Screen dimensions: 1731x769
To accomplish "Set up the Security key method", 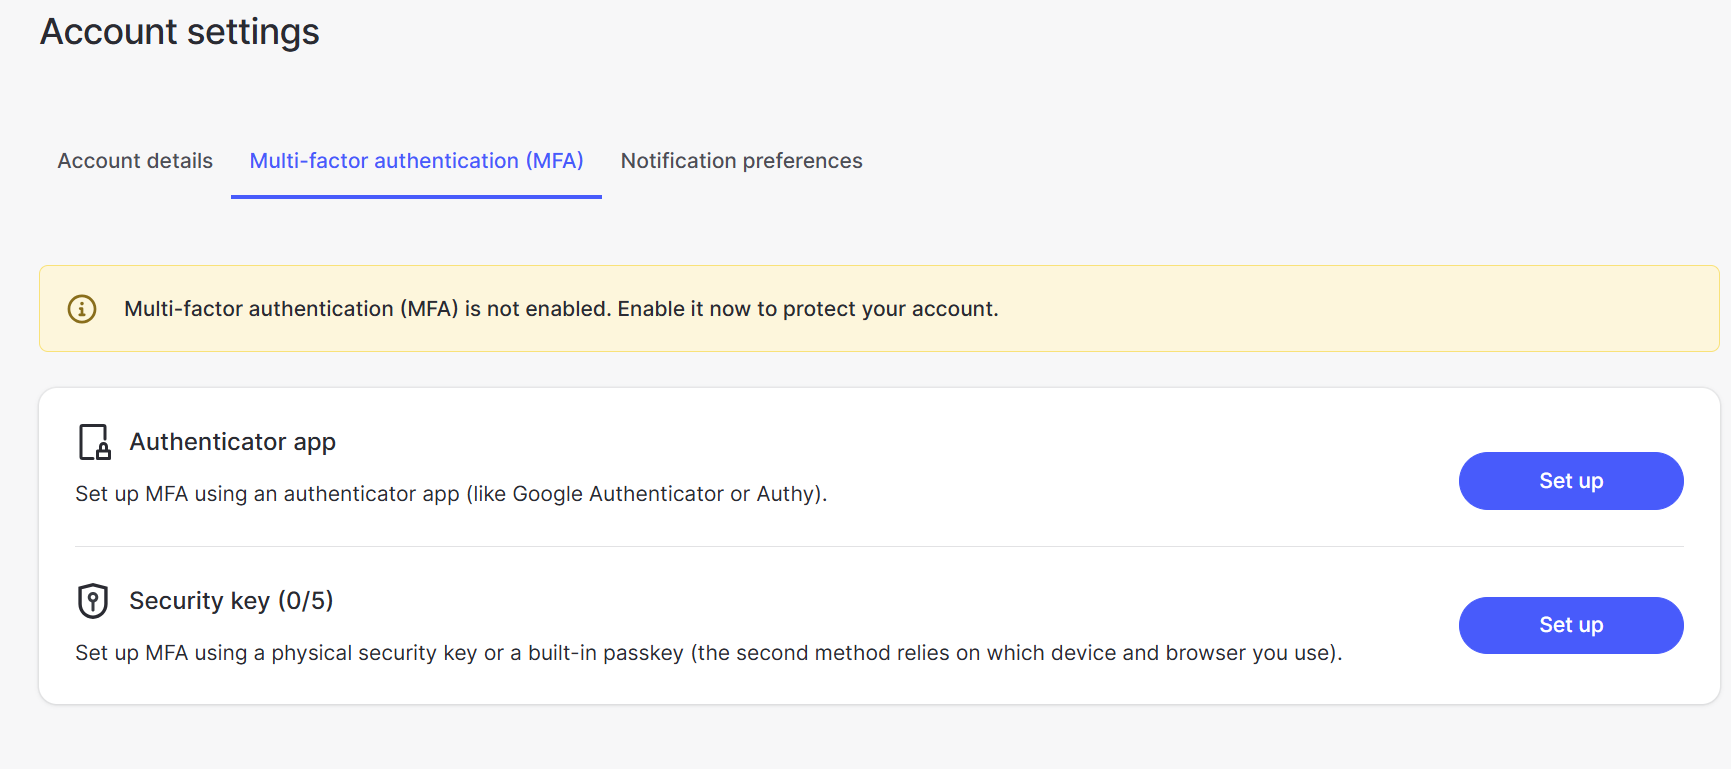I will pyautogui.click(x=1571, y=625).
